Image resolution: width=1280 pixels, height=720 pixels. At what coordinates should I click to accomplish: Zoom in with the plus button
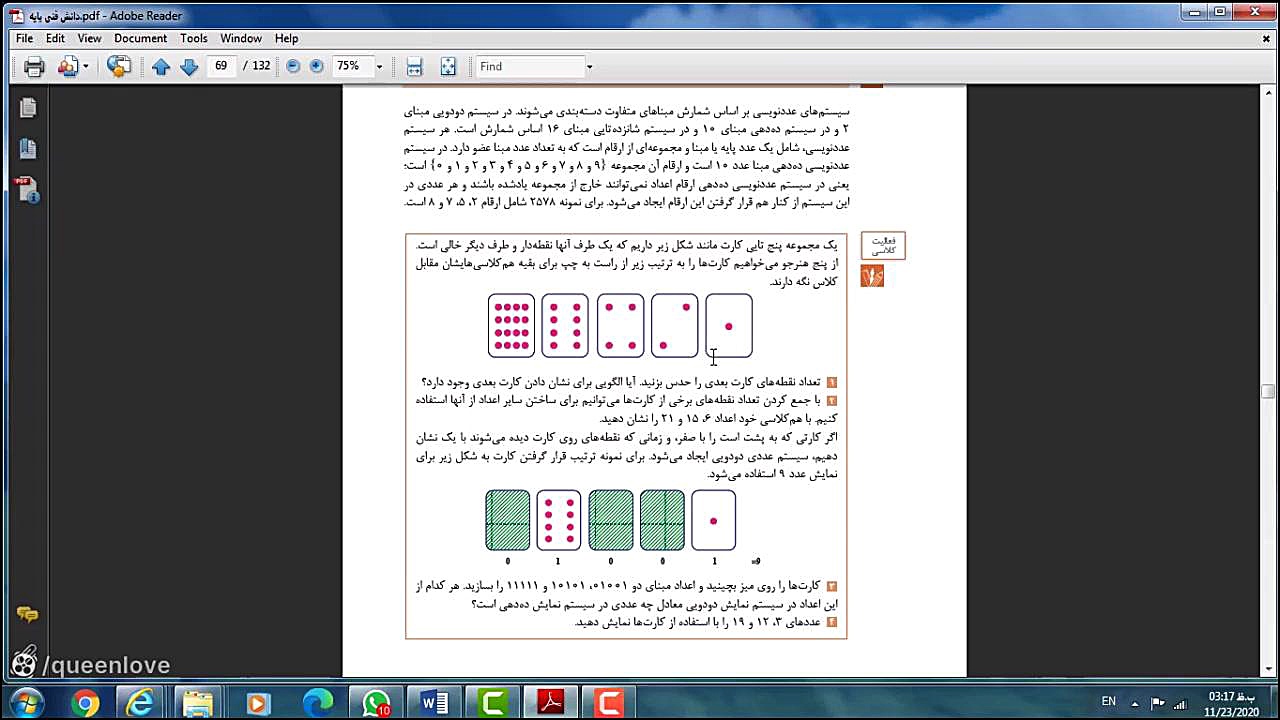[317, 66]
